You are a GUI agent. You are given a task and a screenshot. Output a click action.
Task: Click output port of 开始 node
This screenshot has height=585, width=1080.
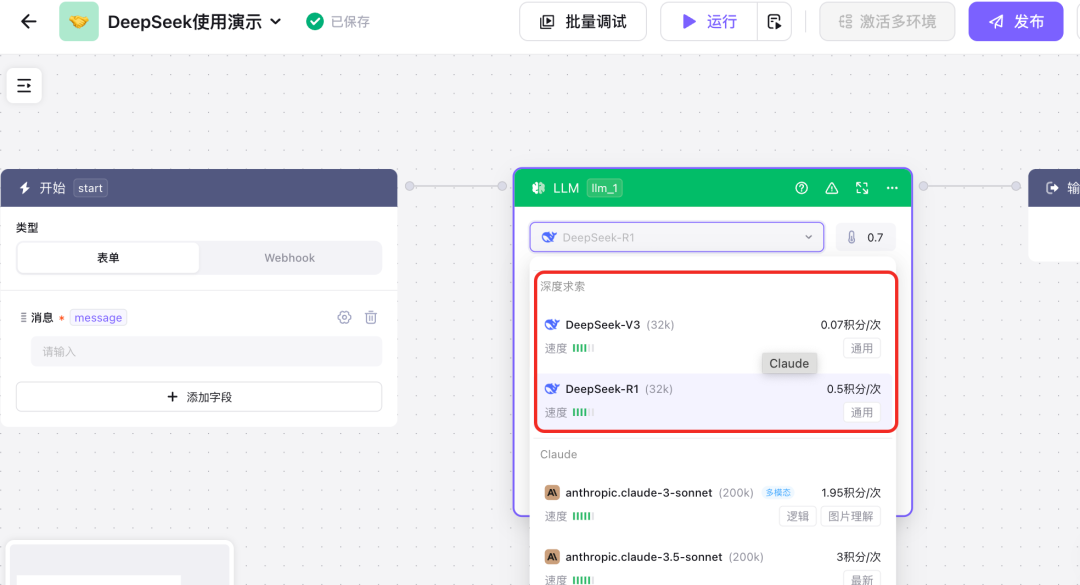(x=410, y=186)
